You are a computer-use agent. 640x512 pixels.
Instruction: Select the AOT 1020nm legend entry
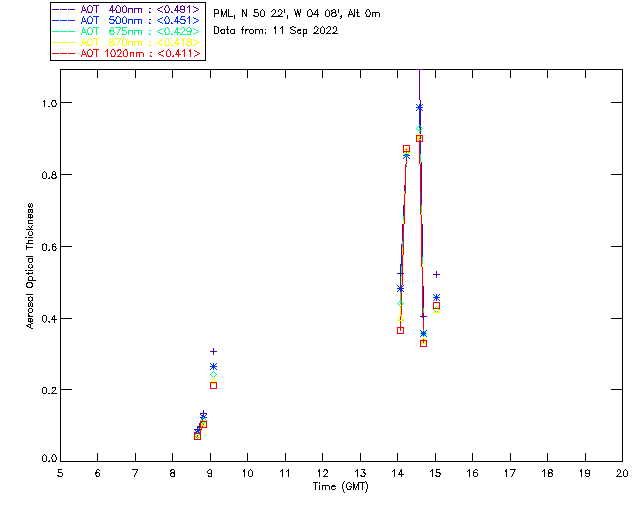(127, 53)
